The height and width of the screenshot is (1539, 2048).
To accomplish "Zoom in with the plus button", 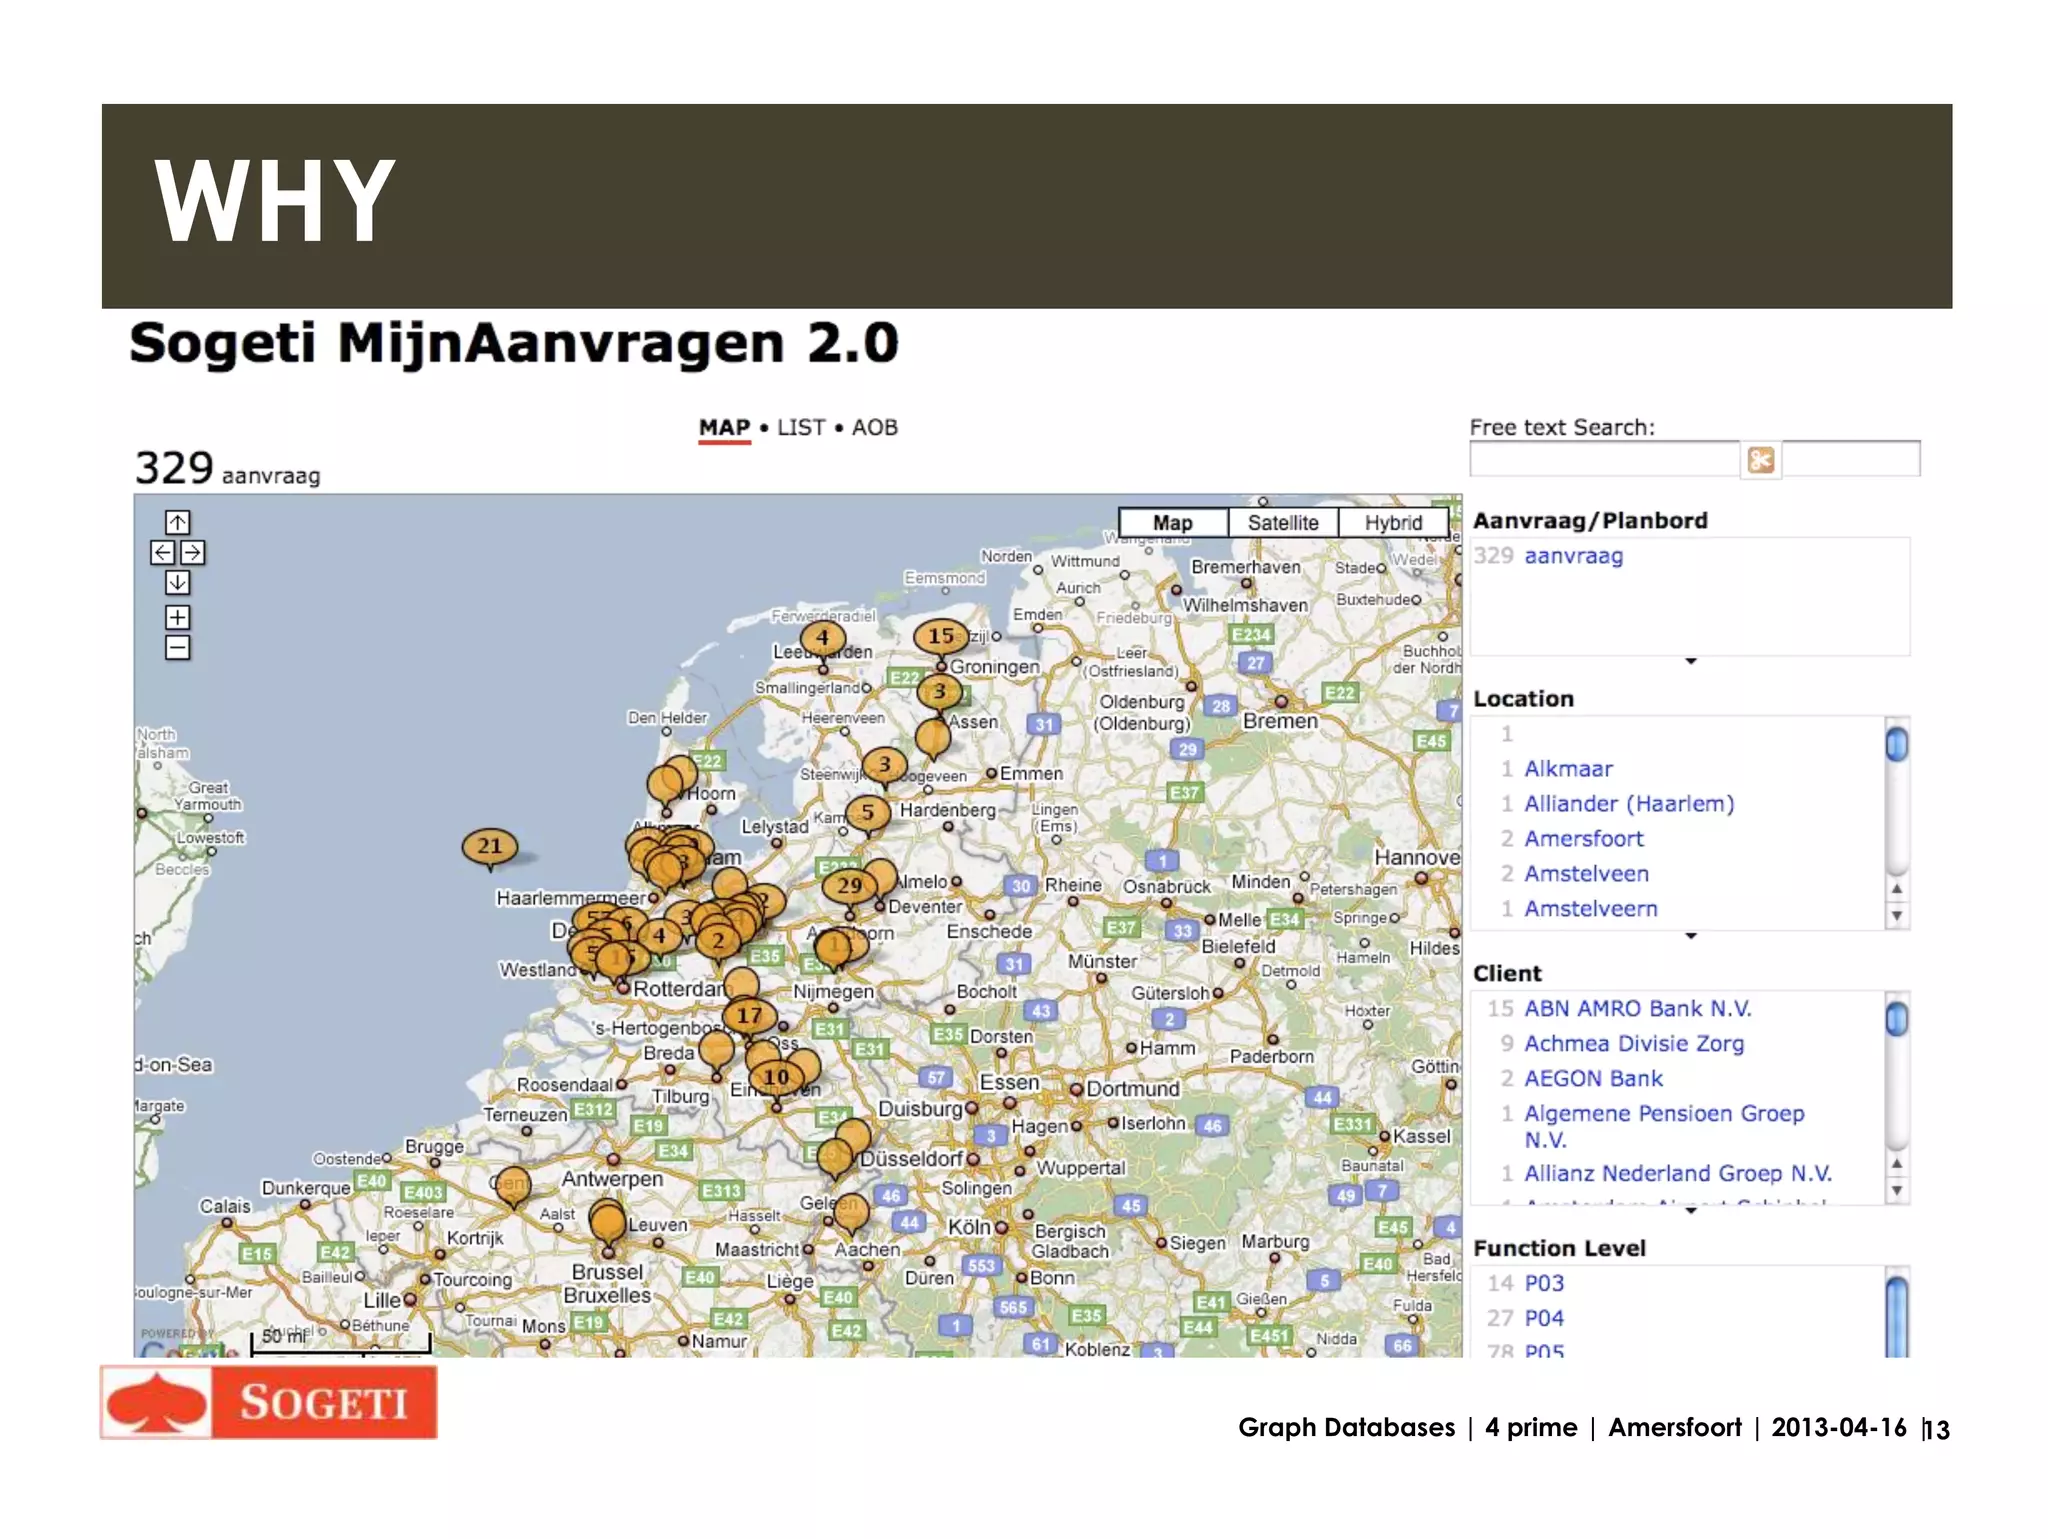I will click(178, 617).
